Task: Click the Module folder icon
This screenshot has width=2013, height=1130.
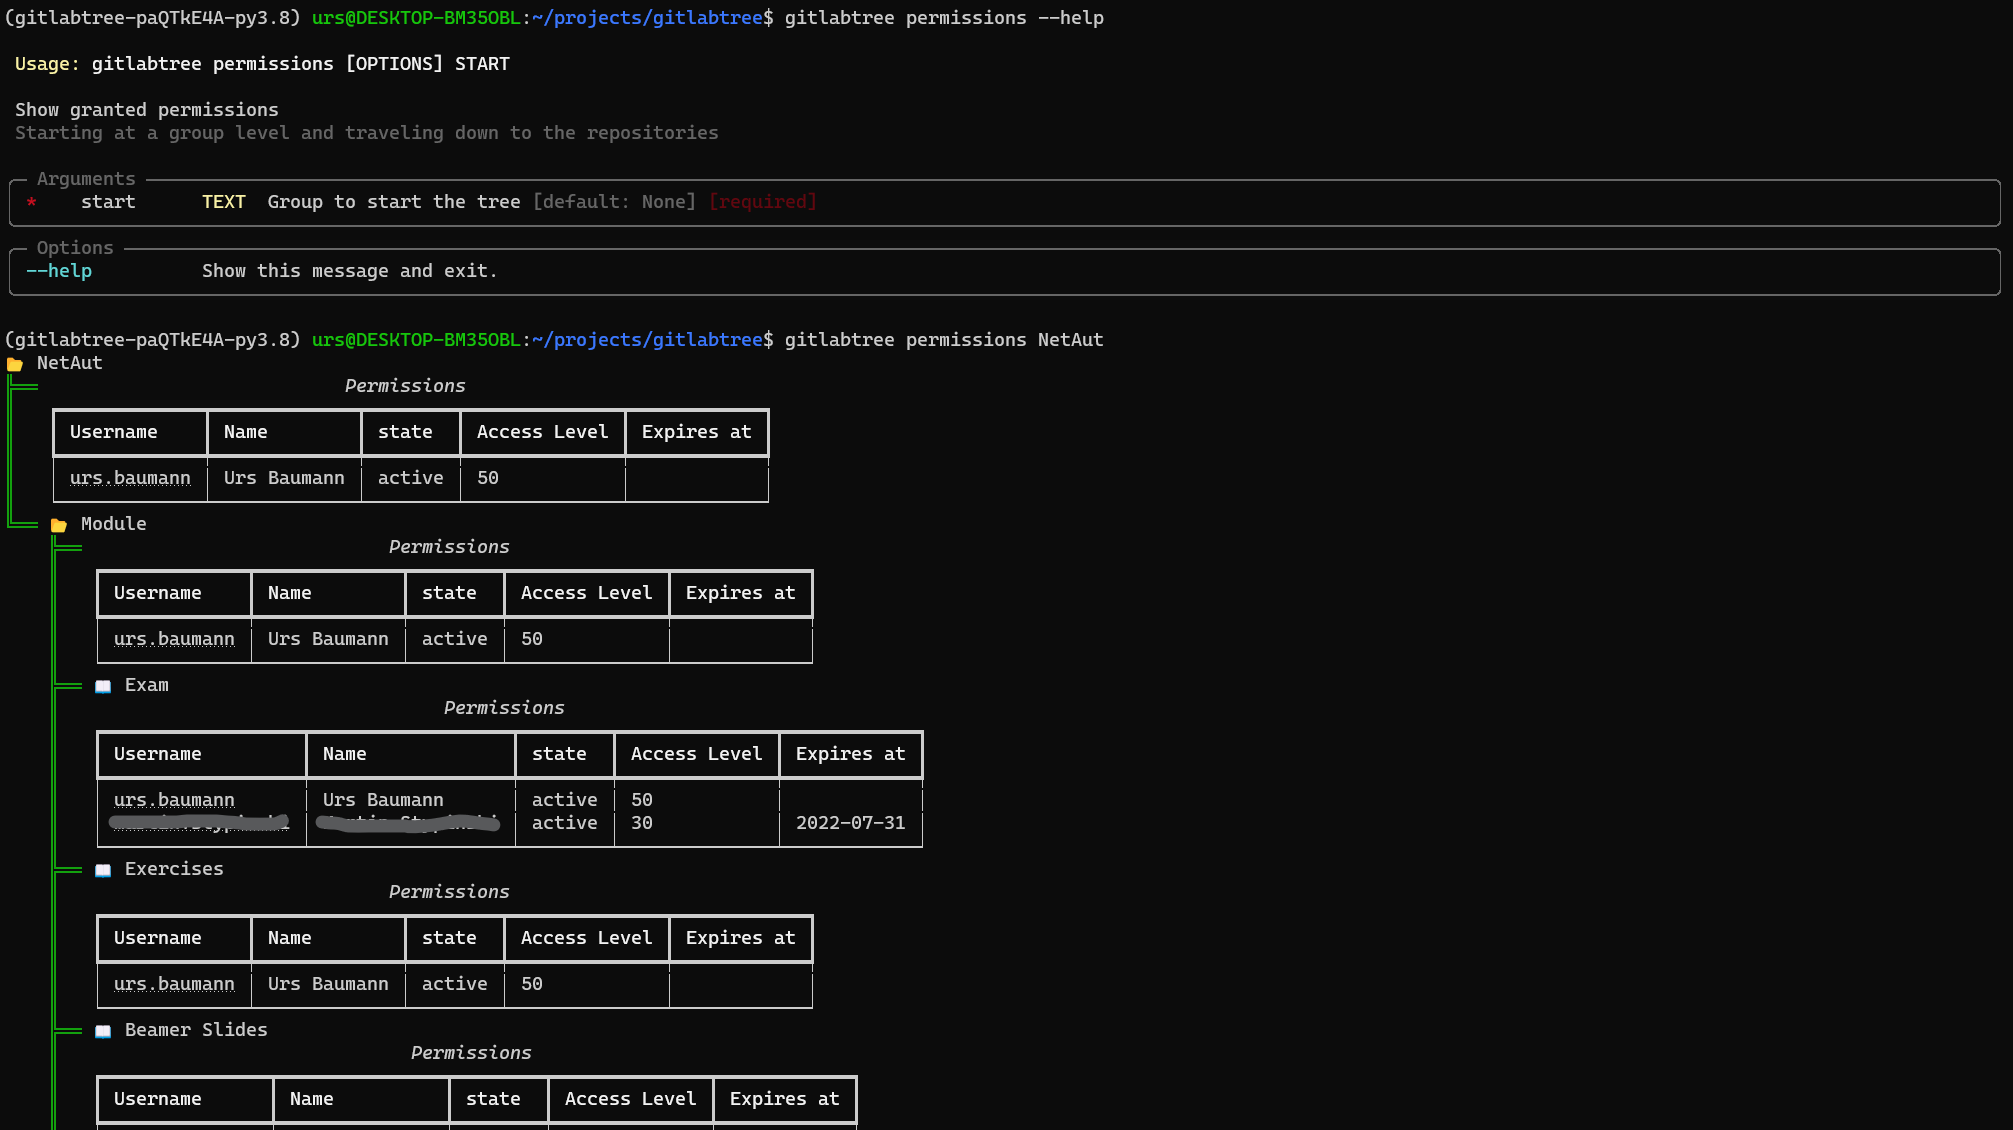Action: [59, 525]
